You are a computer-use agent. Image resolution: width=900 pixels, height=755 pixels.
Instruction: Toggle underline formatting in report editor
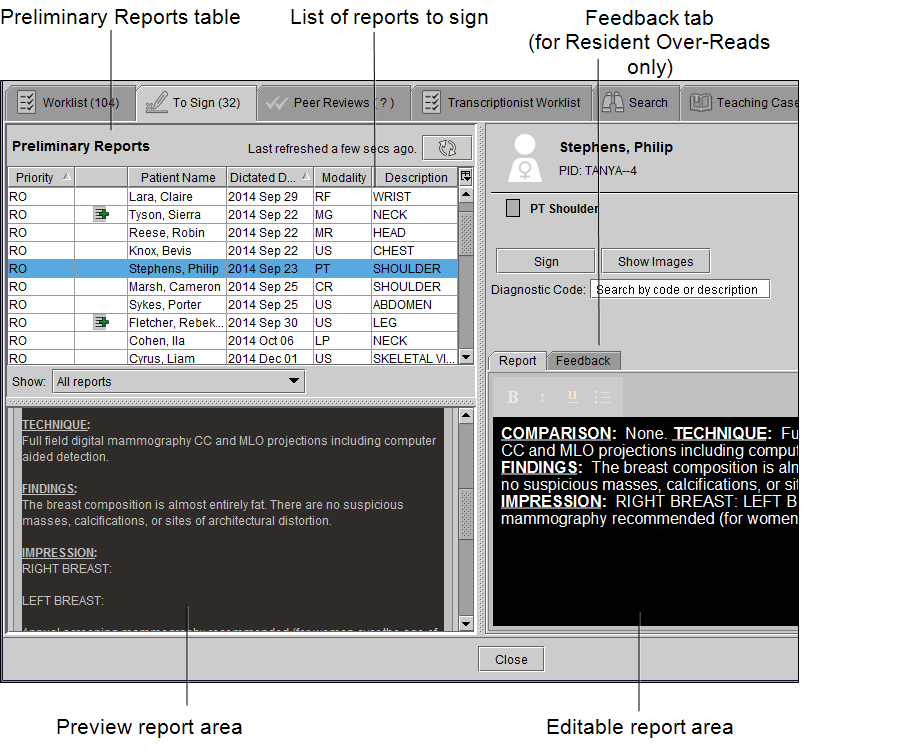click(572, 397)
